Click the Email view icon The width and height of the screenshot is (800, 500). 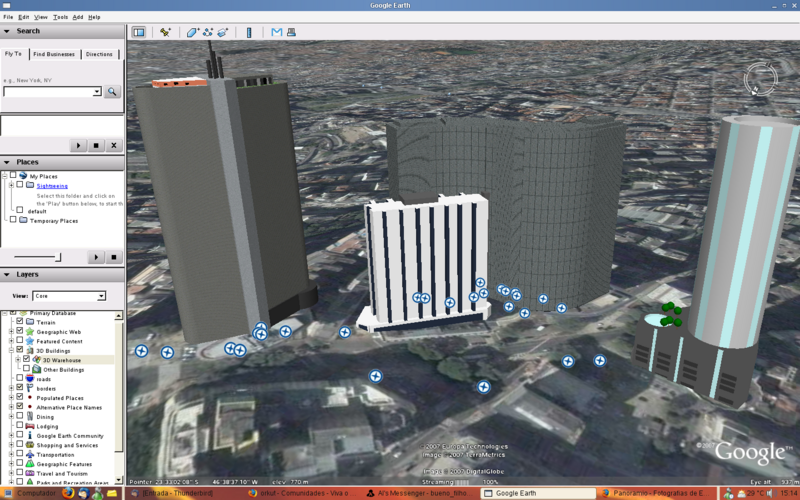(x=277, y=32)
